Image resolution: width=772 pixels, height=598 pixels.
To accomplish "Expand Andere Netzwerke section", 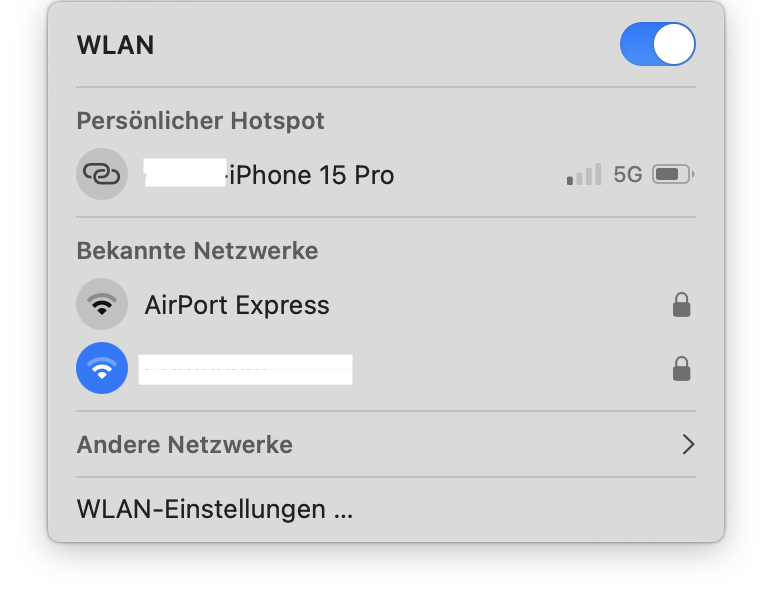I will point(386,444).
